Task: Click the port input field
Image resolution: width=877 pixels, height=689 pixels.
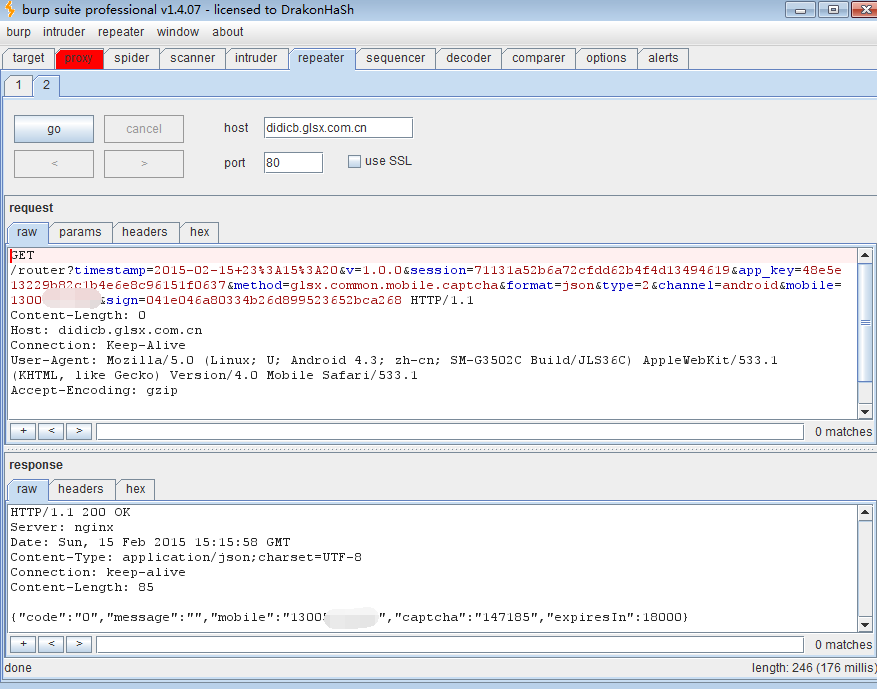Action: pyautogui.click(x=293, y=163)
